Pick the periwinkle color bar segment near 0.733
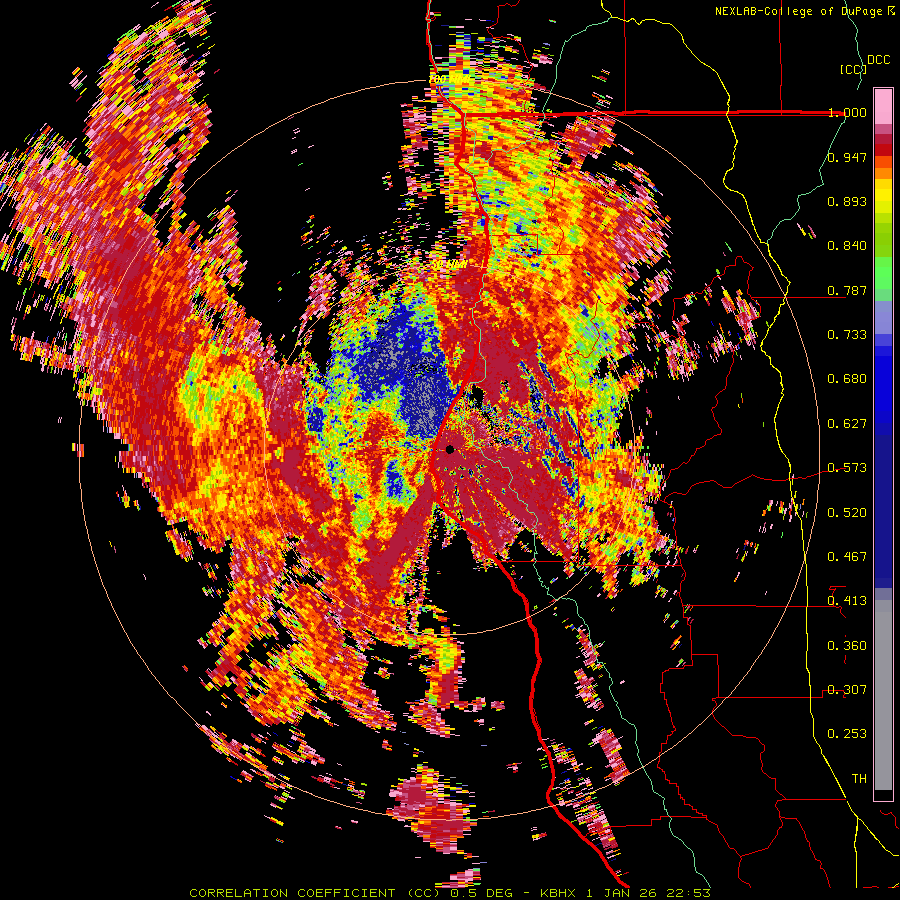The image size is (900, 900). [883, 317]
